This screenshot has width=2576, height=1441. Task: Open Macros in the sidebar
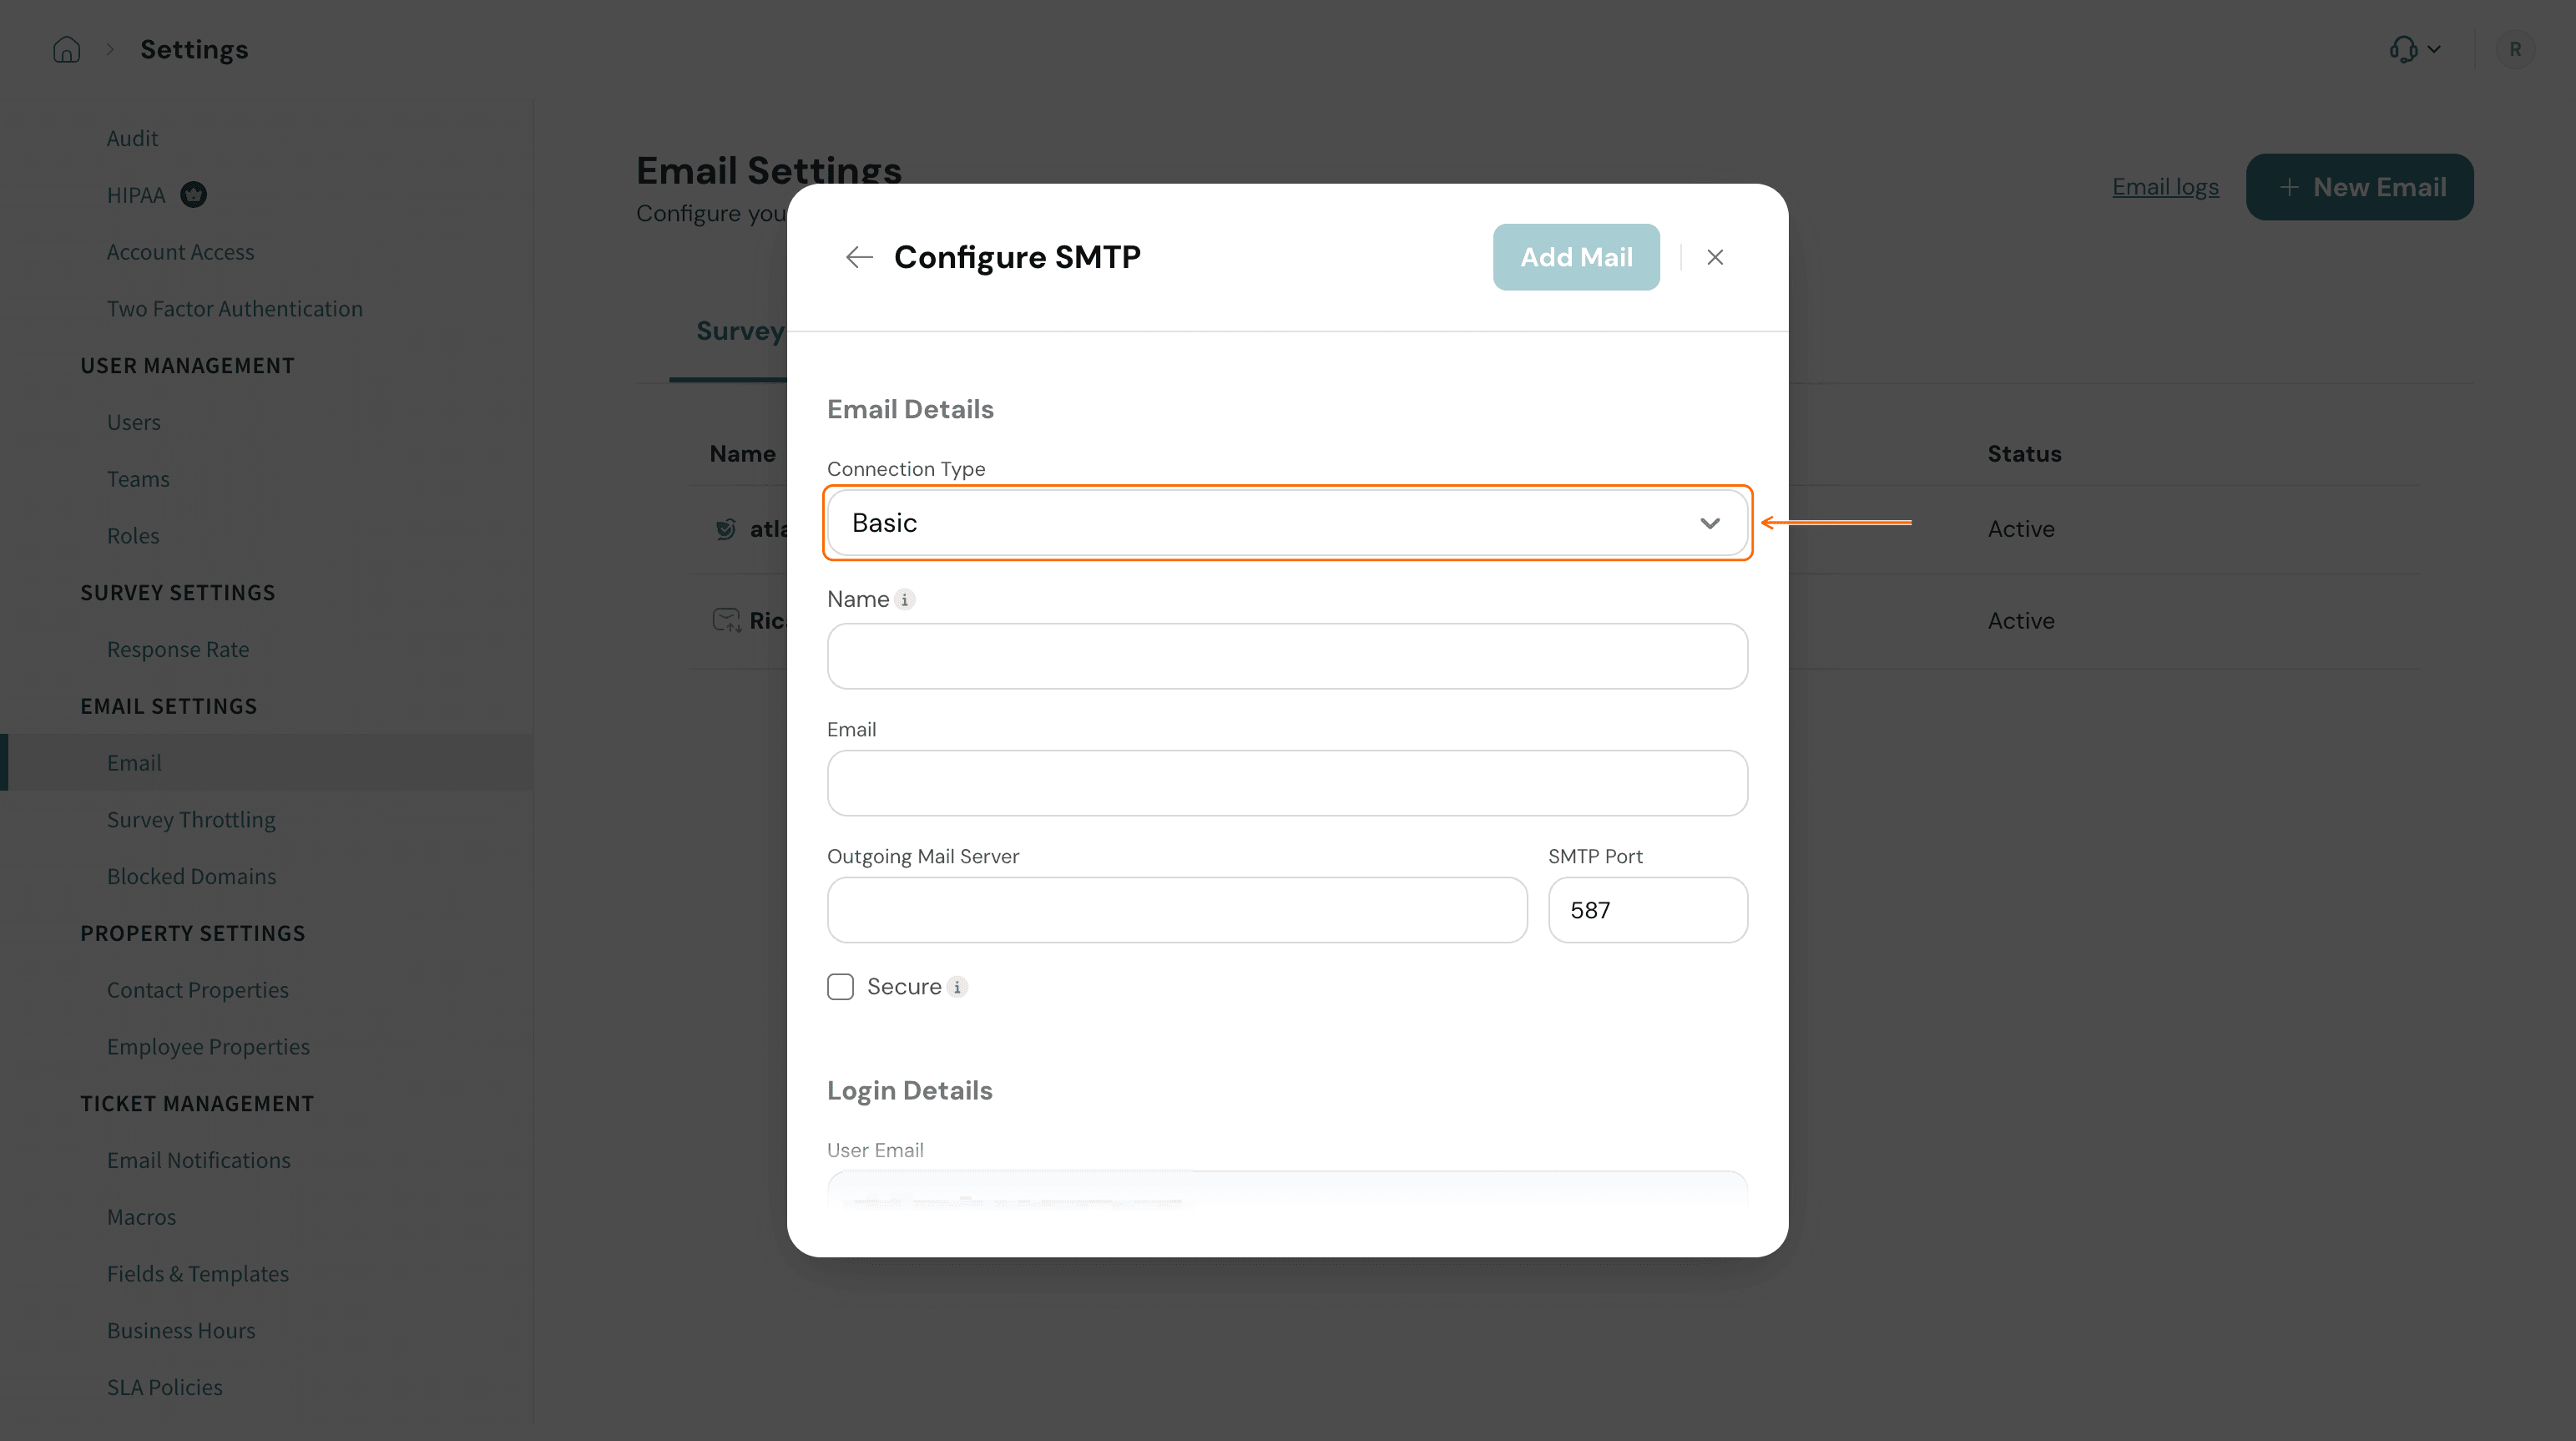pos(141,1217)
